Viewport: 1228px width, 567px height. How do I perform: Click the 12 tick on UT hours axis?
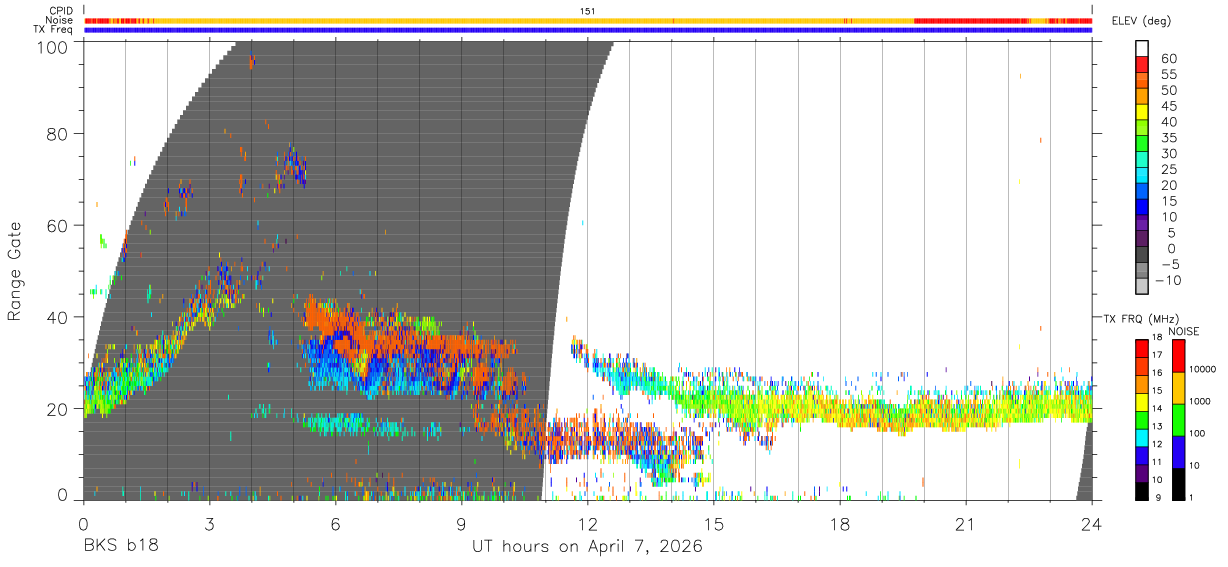(587, 524)
